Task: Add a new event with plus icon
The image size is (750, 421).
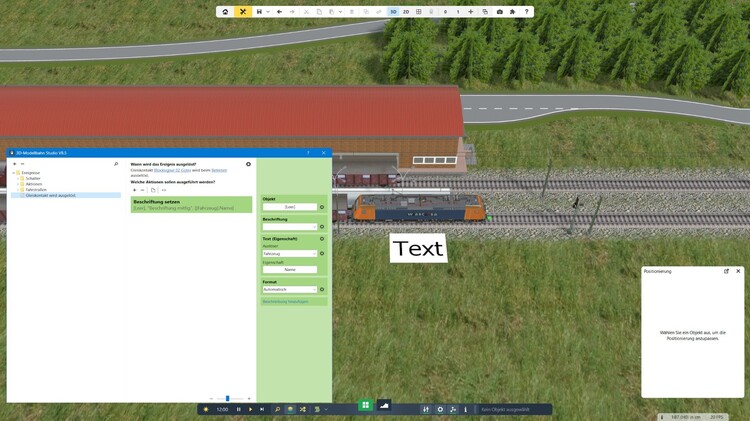Action: click(15, 164)
